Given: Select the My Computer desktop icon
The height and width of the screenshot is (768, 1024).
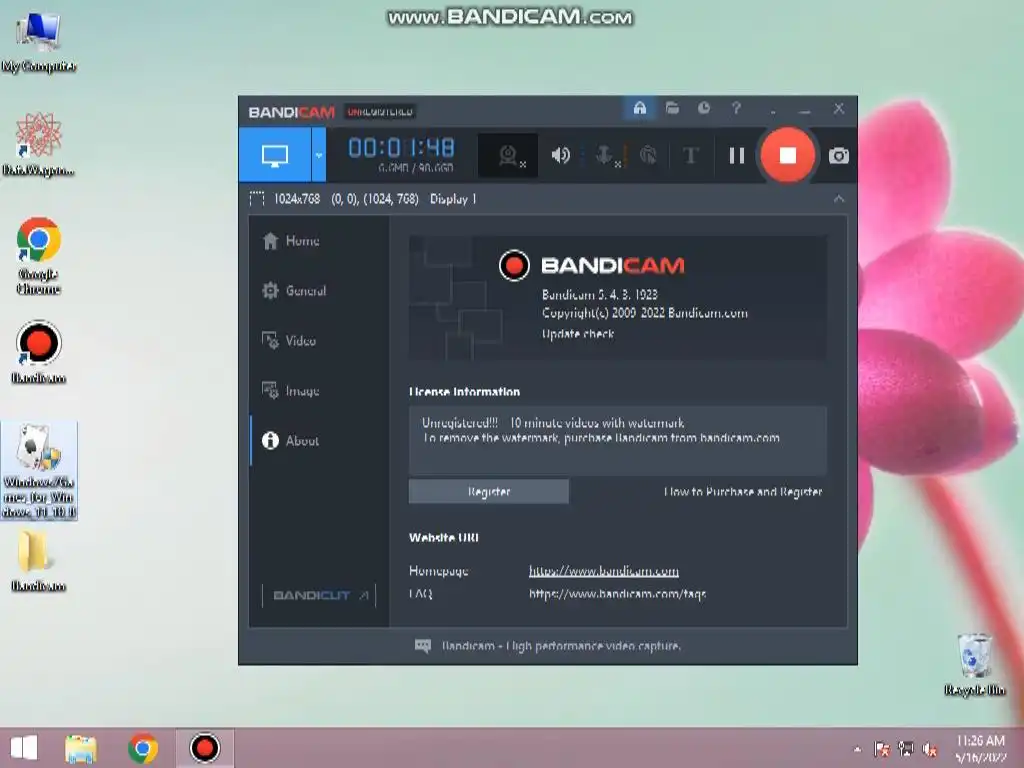Looking at the screenshot, I should [x=39, y=42].
